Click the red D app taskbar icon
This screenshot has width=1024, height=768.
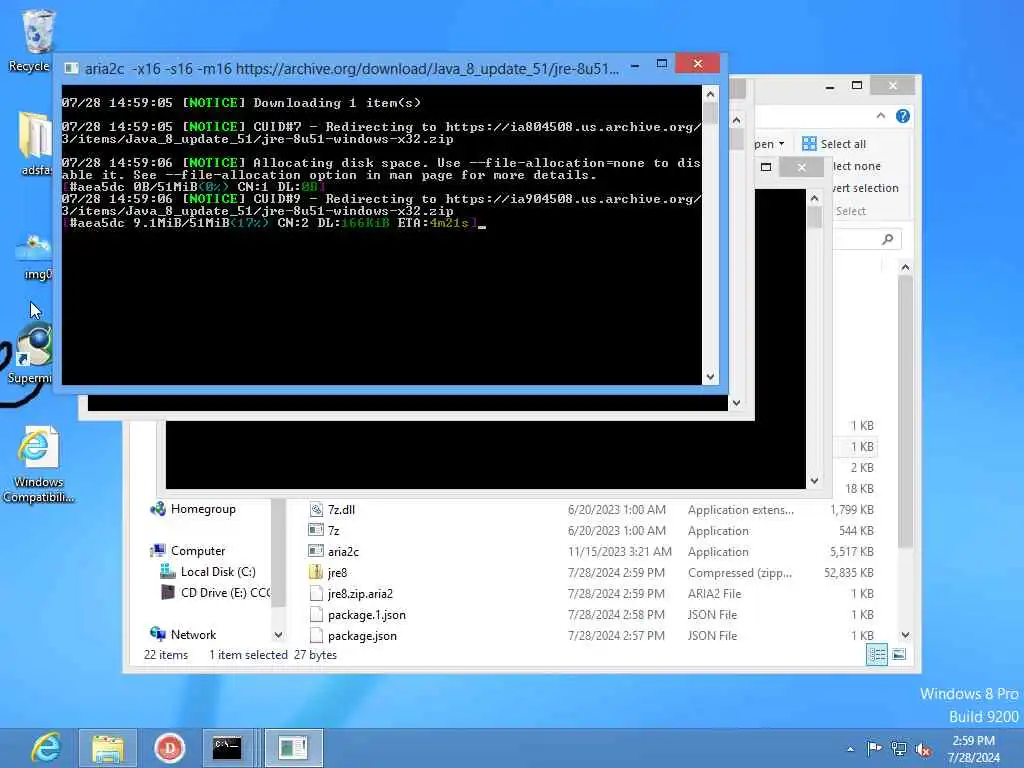click(x=169, y=748)
